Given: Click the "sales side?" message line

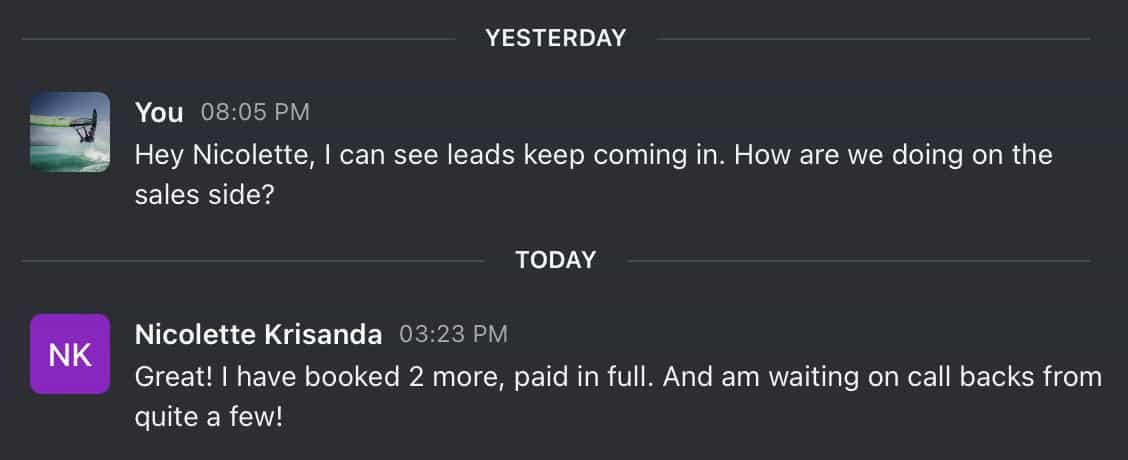Looking at the screenshot, I should 204,194.
